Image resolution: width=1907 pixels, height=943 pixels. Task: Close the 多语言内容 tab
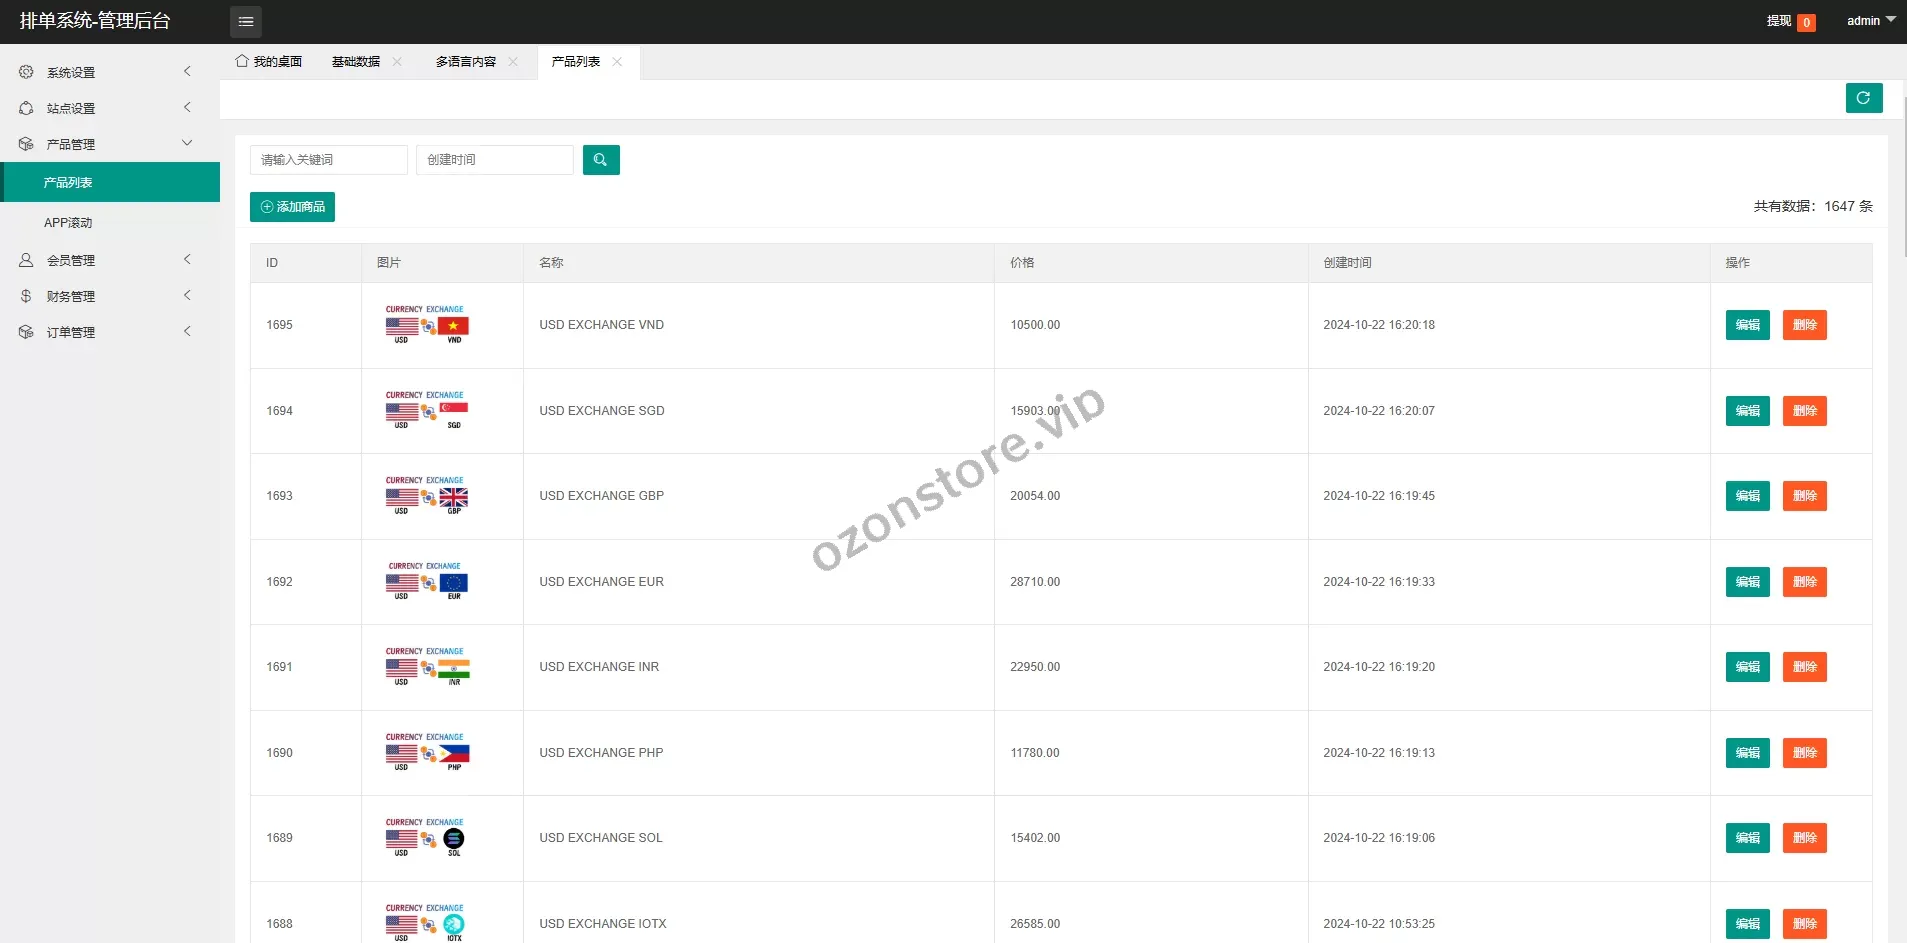tap(513, 62)
